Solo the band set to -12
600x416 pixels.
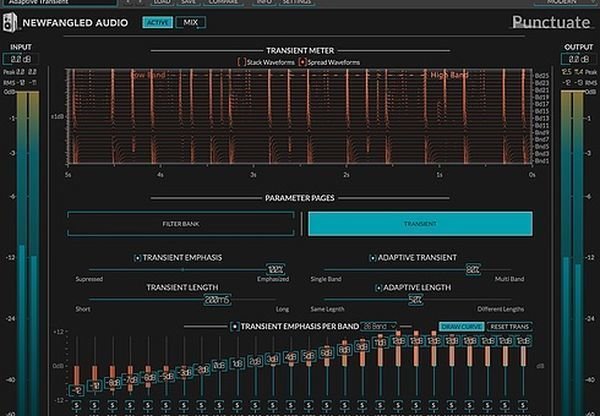[x=76, y=405]
